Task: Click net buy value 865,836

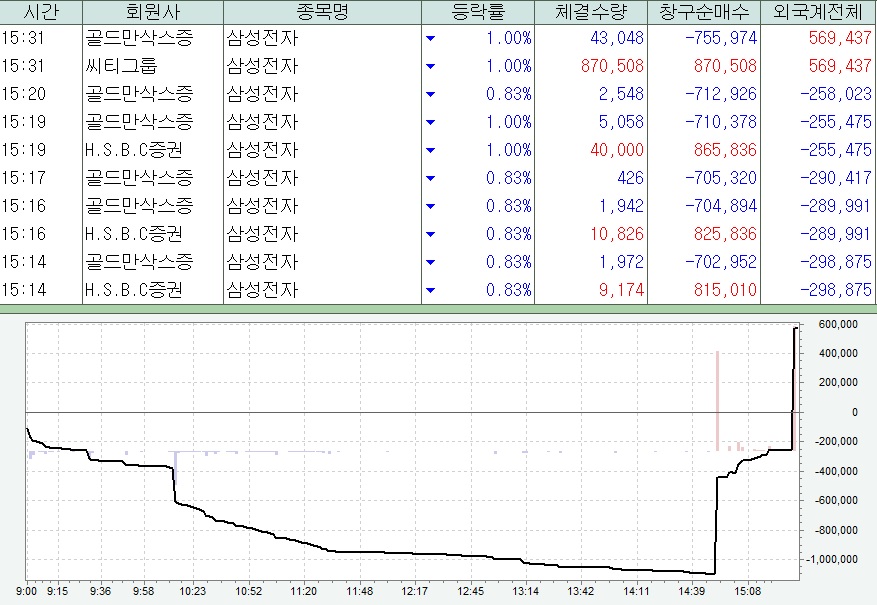Action: (x=725, y=150)
